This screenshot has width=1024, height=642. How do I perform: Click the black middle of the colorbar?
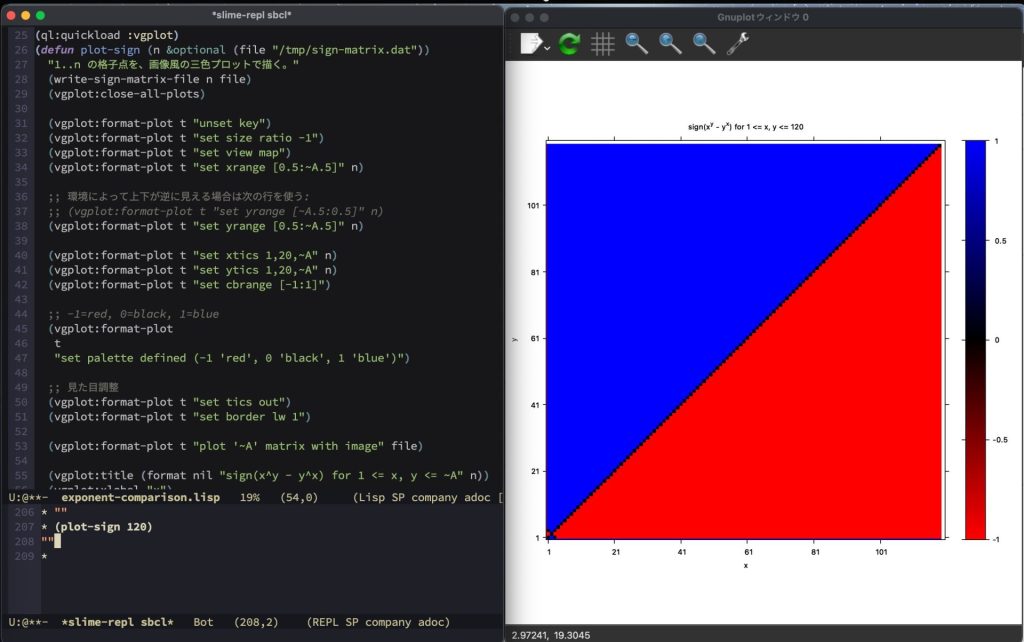pyautogui.click(x=975, y=340)
